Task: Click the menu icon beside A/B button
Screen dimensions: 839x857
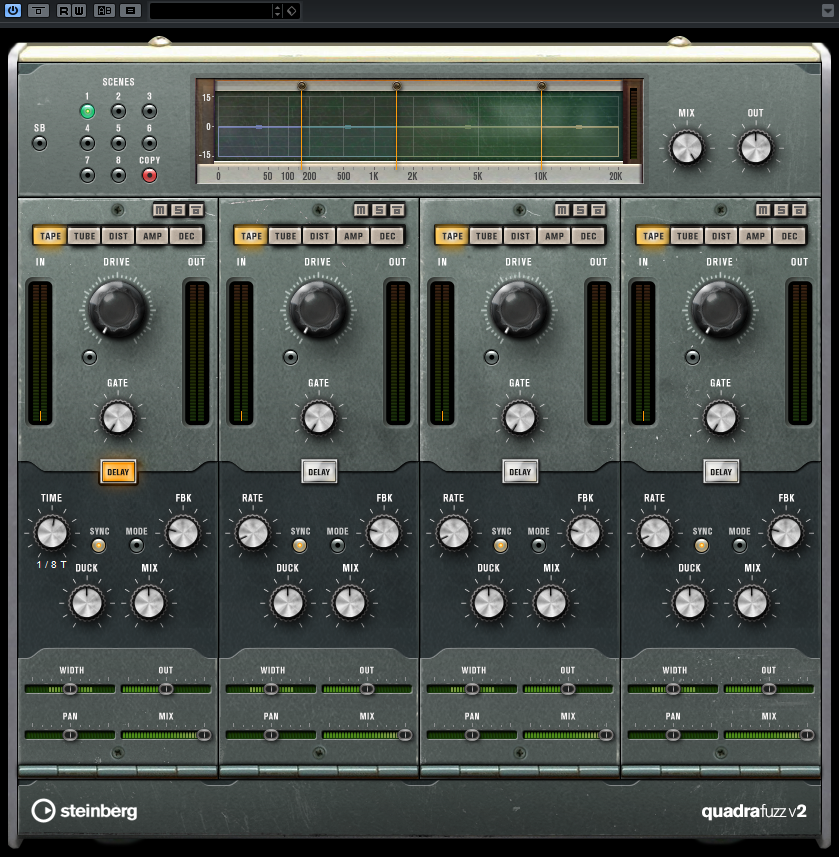Action: (x=130, y=10)
